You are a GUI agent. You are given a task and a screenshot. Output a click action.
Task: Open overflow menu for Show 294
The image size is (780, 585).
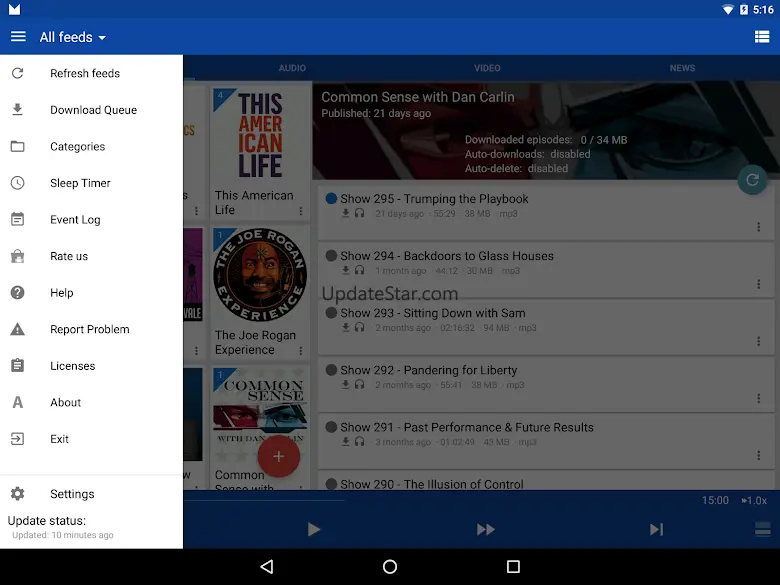tap(758, 284)
